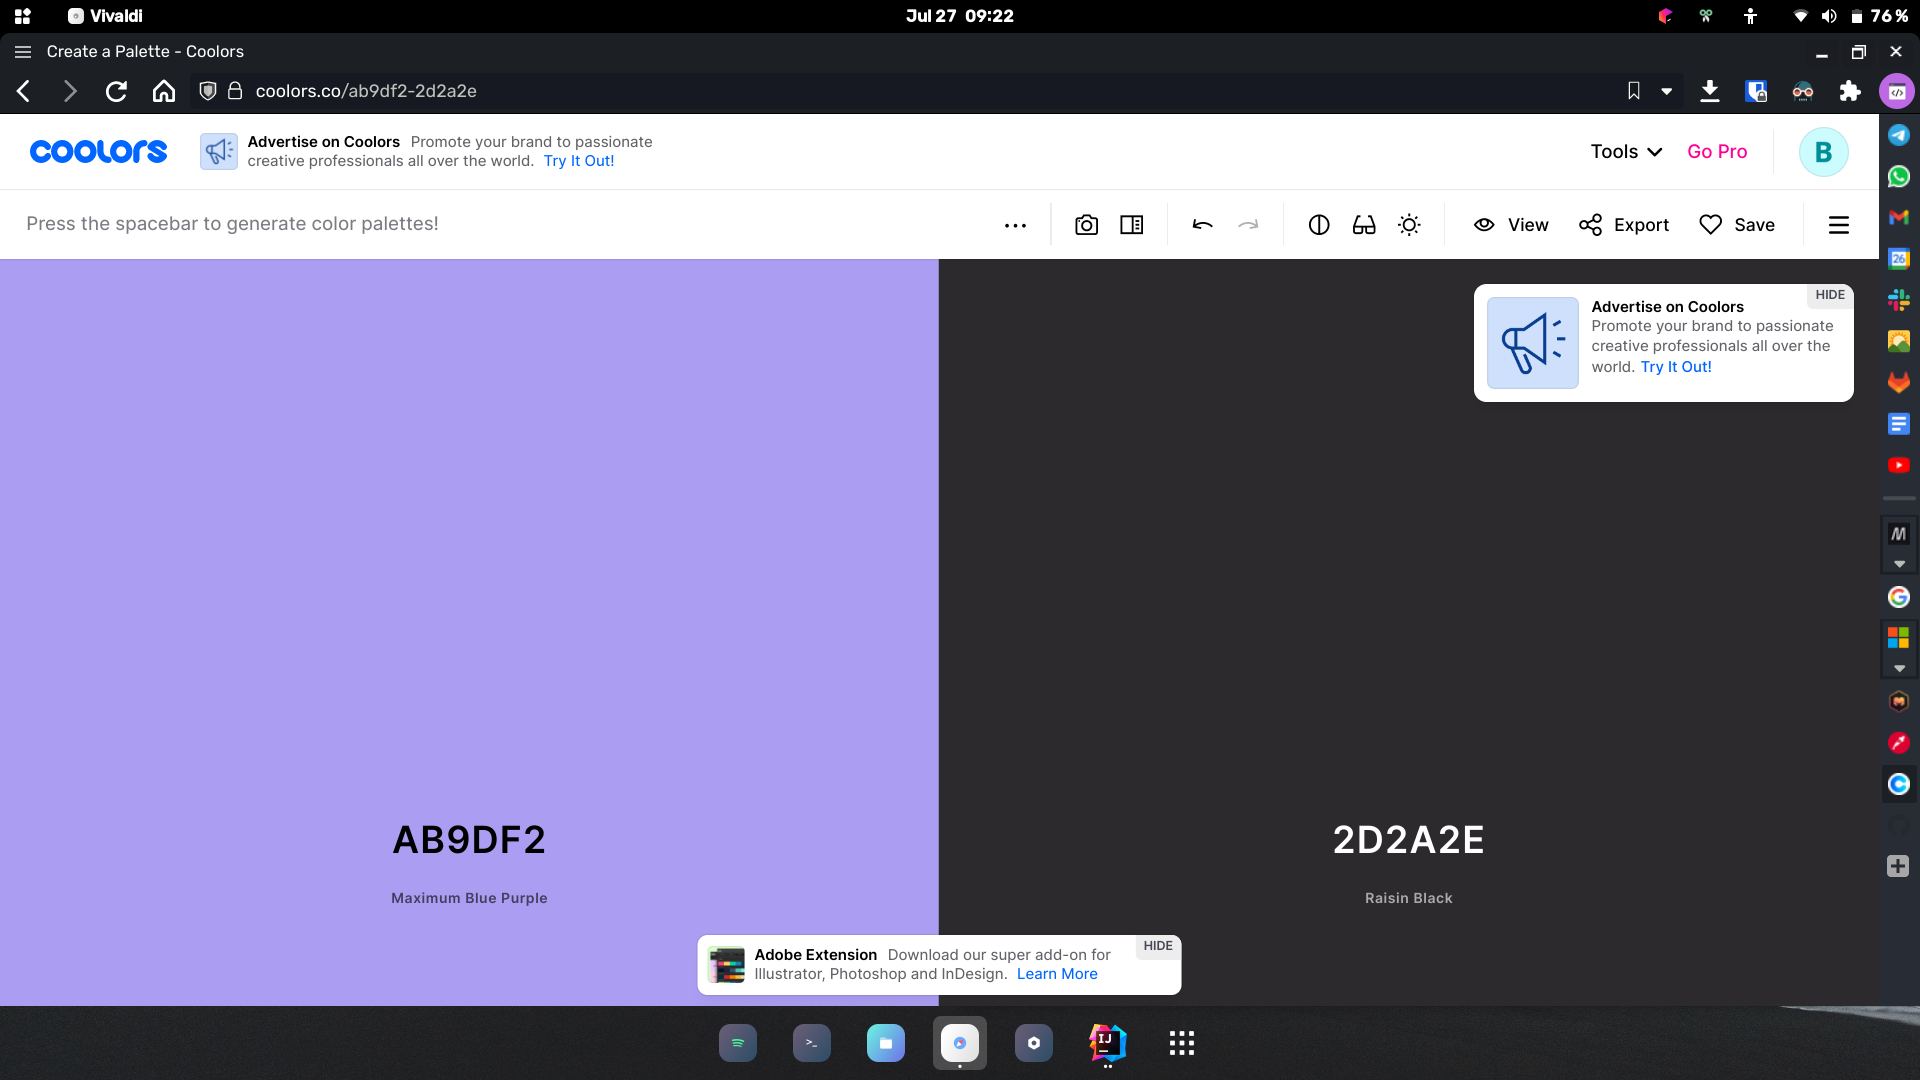Screen dimensions: 1920x1080
Task: Undo the last palette change
Action: point(1201,224)
